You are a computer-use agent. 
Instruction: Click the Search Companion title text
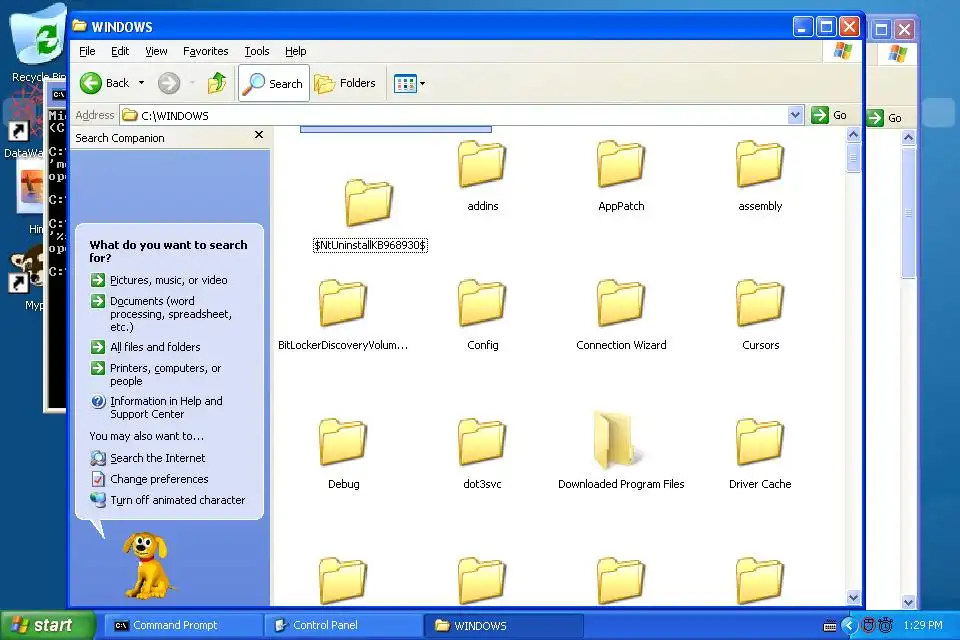point(120,138)
